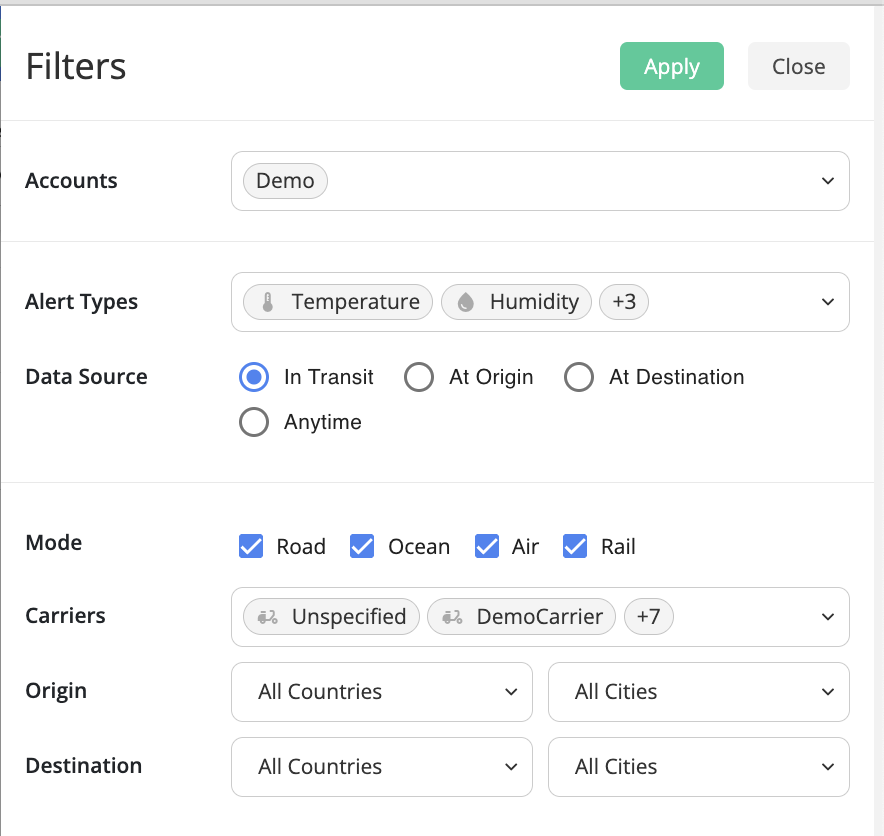Click the thermometer icon in Temperature chip
The width and height of the screenshot is (884, 836).
(x=267, y=302)
